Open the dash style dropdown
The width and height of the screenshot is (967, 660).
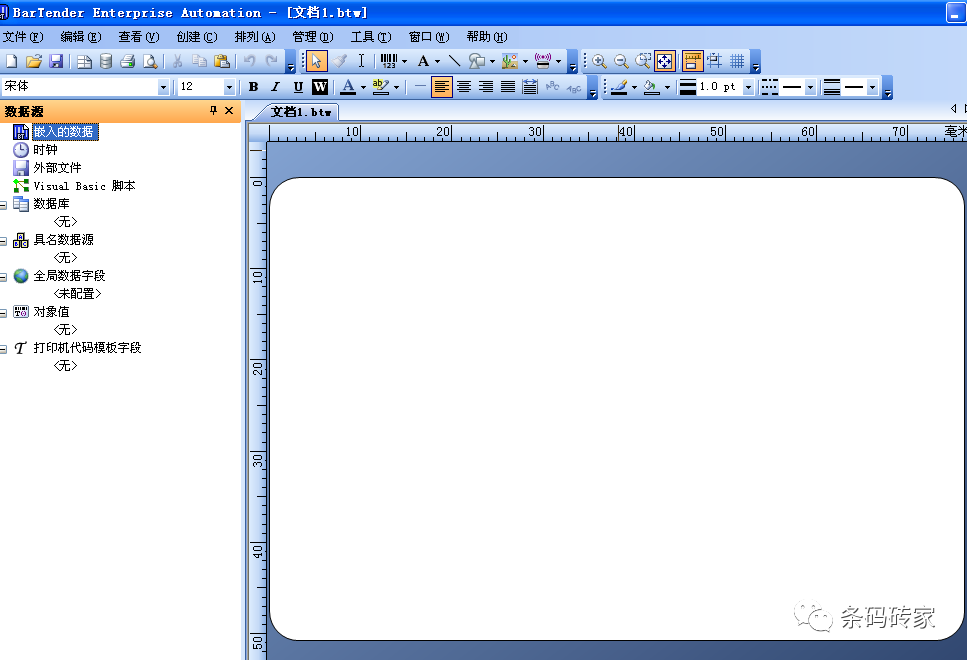point(810,87)
